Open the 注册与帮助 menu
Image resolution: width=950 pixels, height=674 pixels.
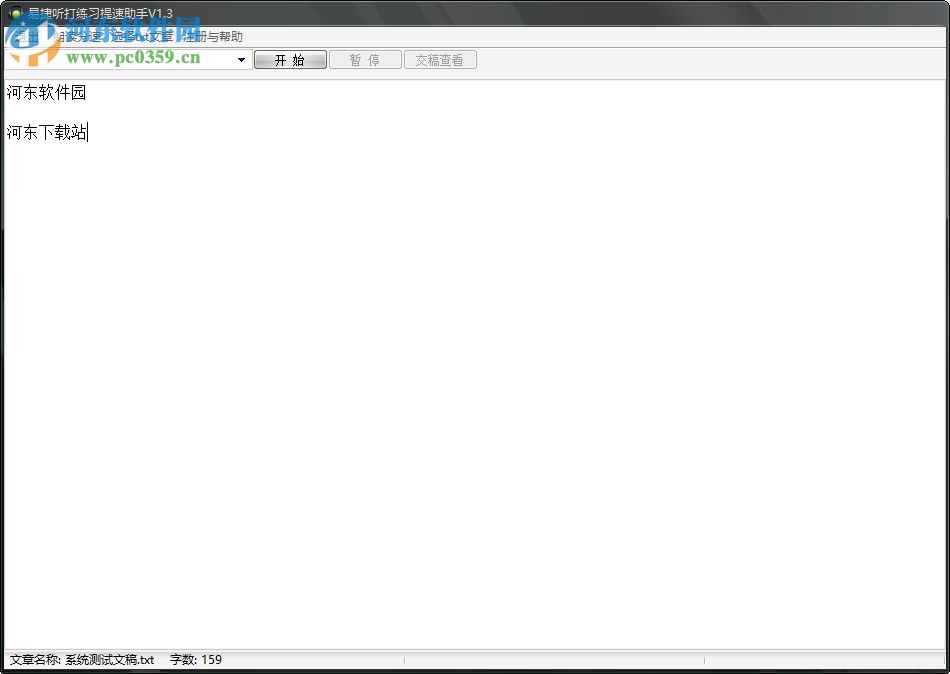pos(213,37)
